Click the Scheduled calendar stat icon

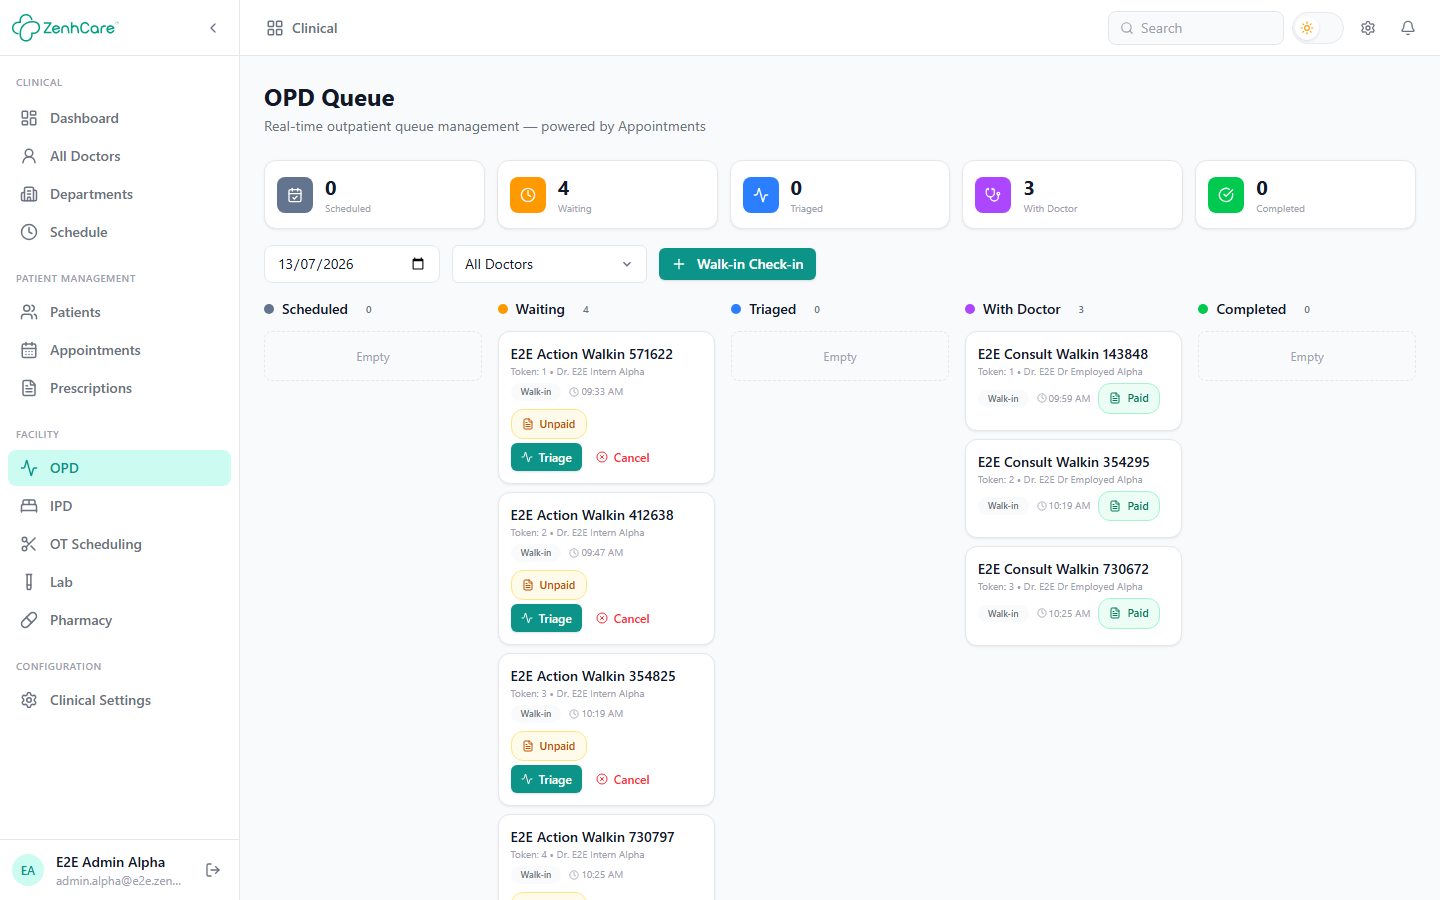point(295,195)
